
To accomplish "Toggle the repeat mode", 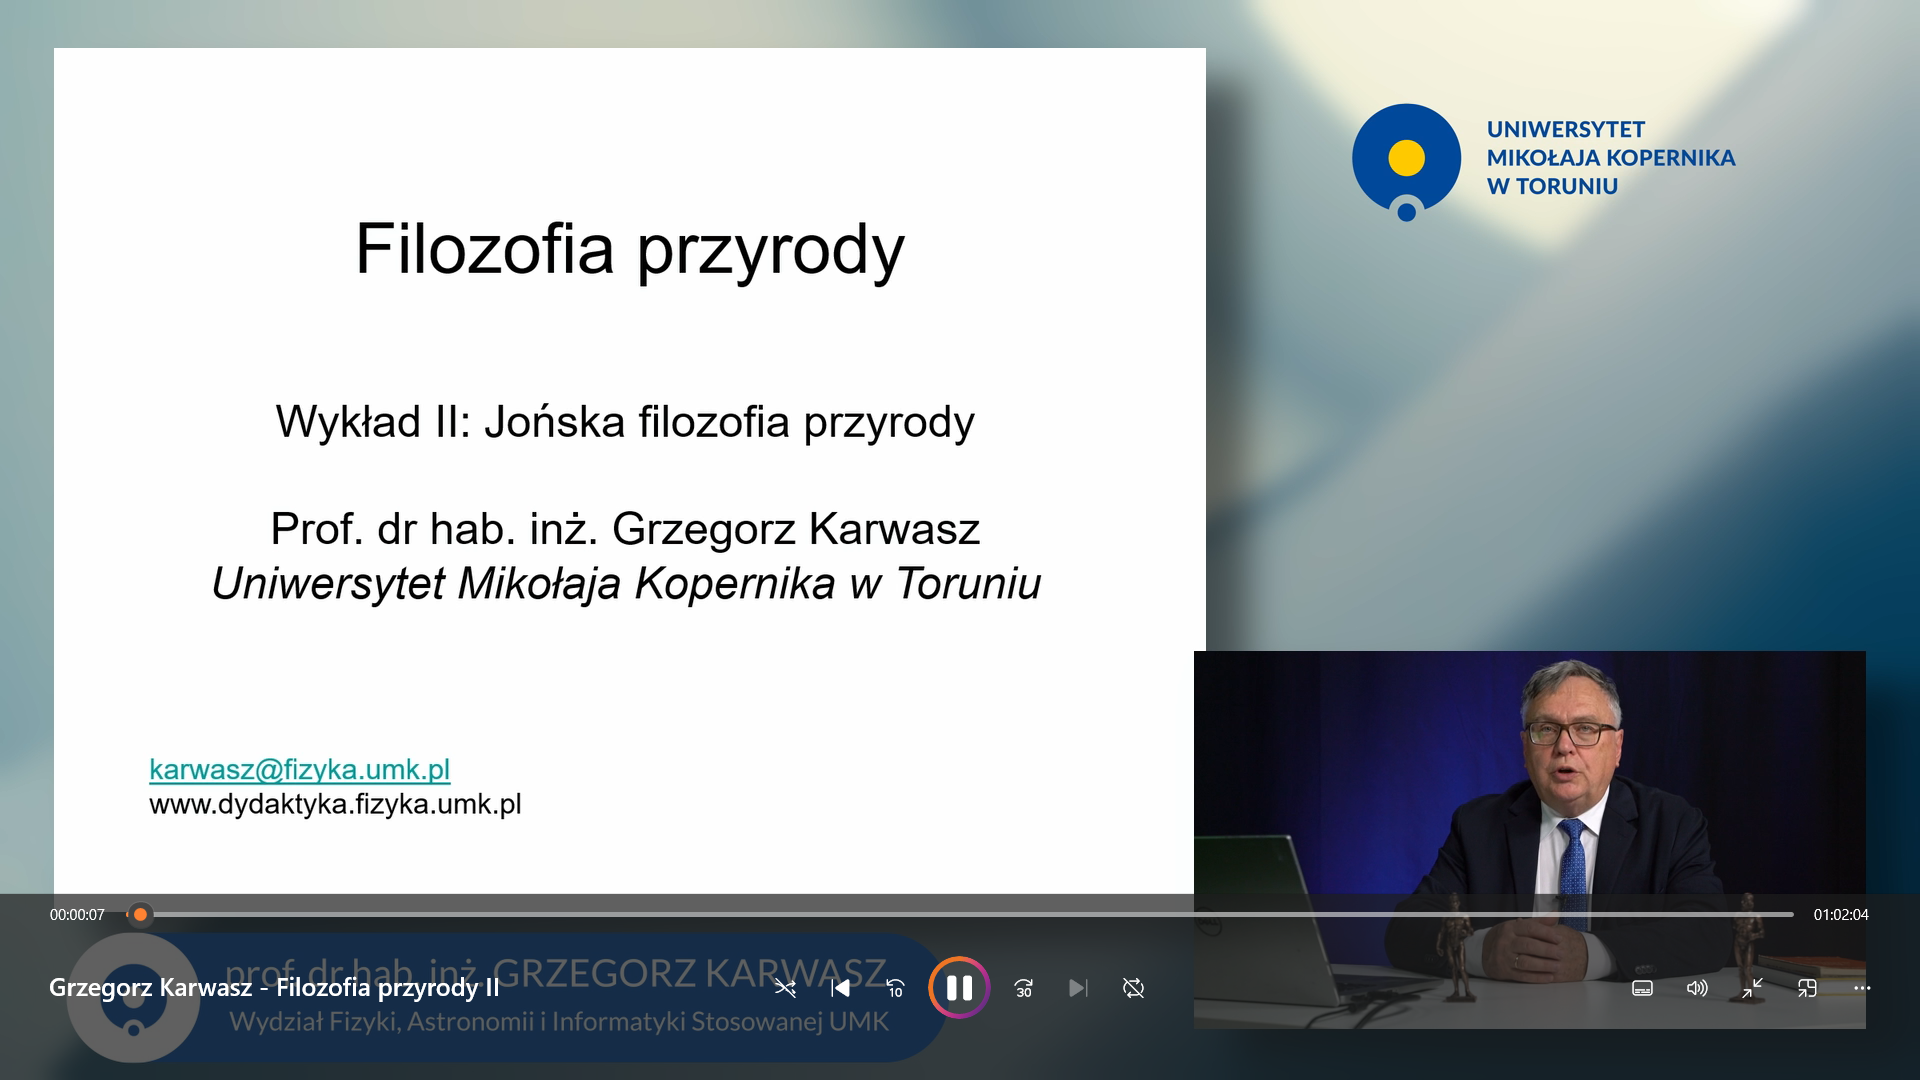I will 1133,988.
